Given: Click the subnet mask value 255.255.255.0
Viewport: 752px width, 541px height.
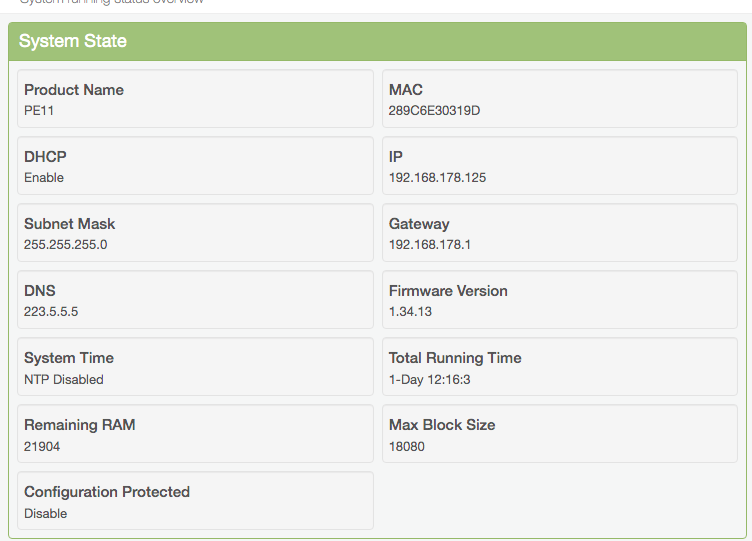Looking at the screenshot, I should [x=65, y=245].
